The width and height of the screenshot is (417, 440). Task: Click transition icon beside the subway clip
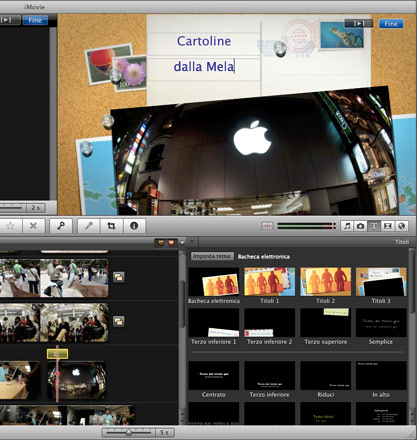[x=119, y=322]
